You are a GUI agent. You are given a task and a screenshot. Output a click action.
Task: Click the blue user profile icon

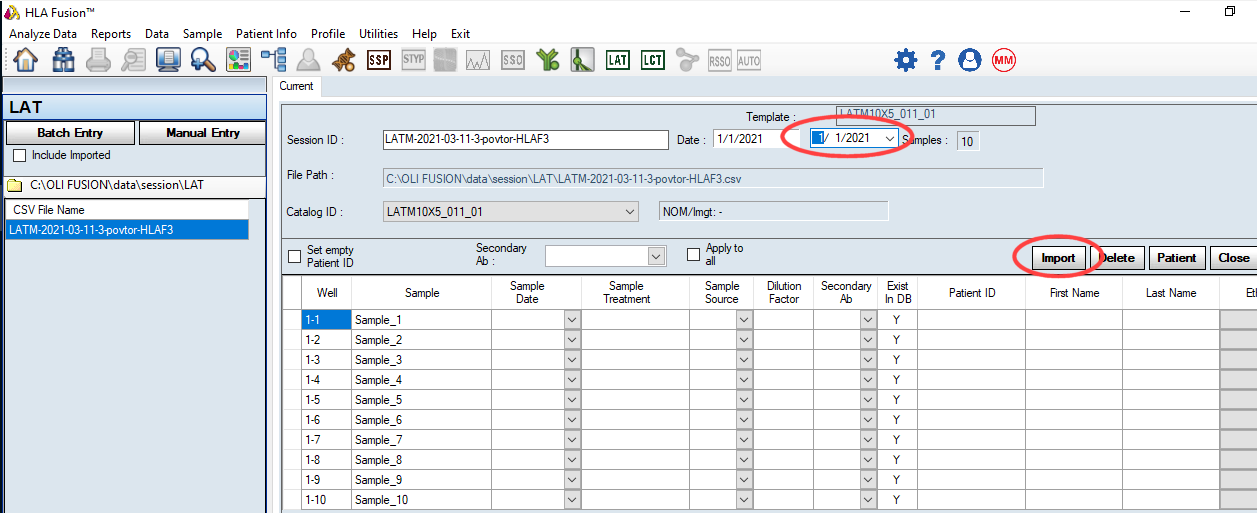tap(969, 61)
